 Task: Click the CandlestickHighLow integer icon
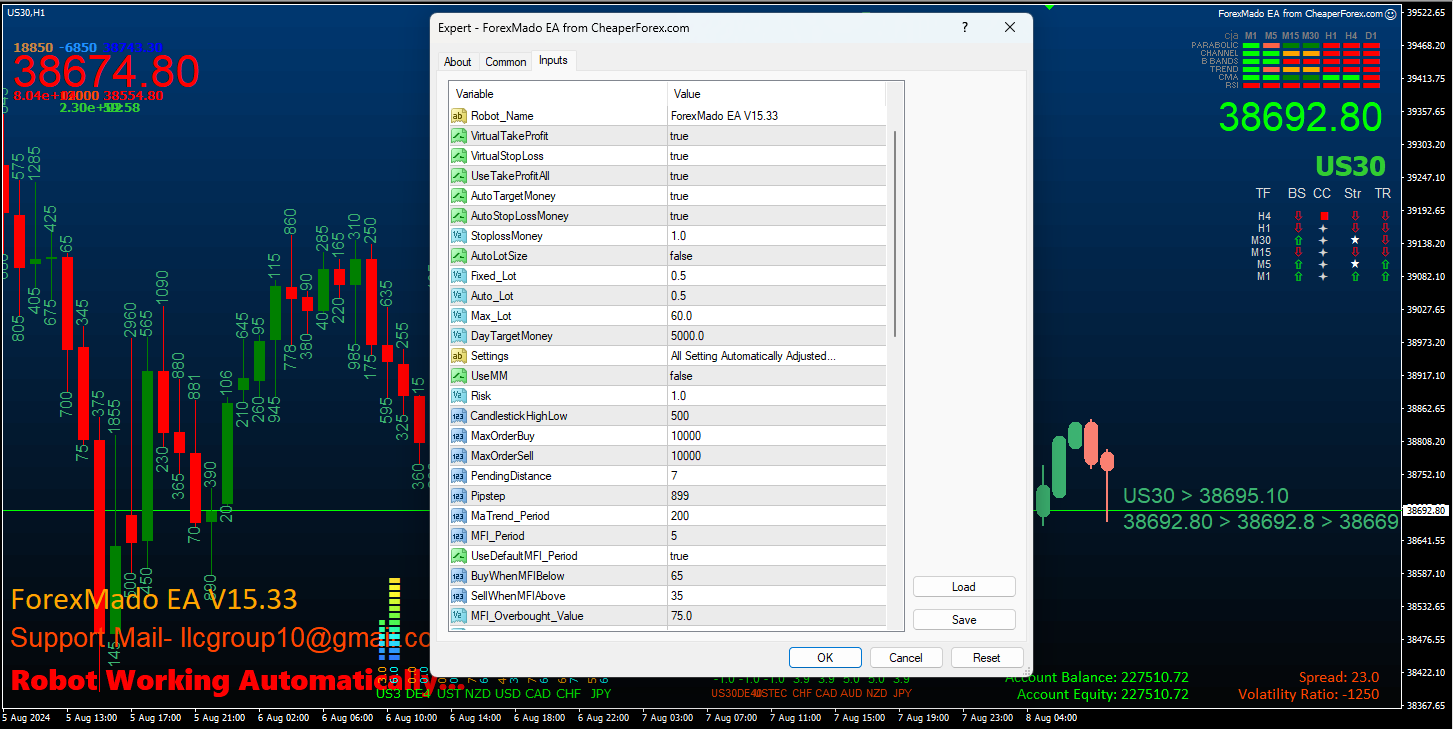pos(459,416)
